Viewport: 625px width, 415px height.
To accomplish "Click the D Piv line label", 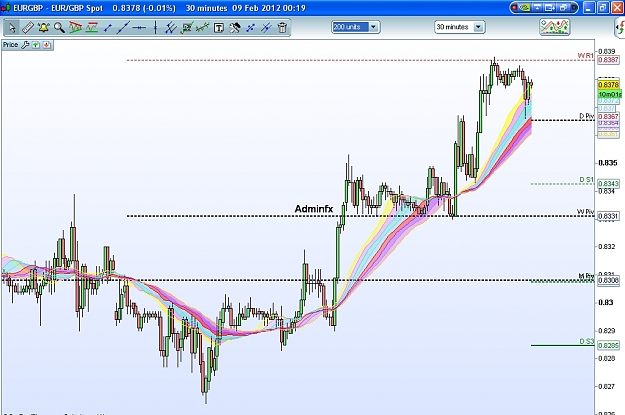I will [x=586, y=116].
